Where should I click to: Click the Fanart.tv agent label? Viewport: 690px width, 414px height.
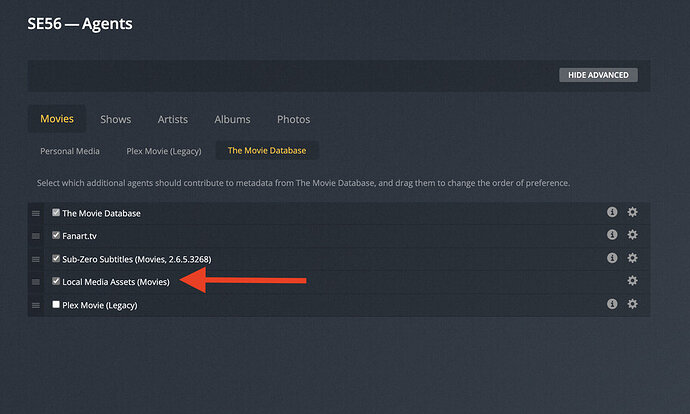click(79, 236)
